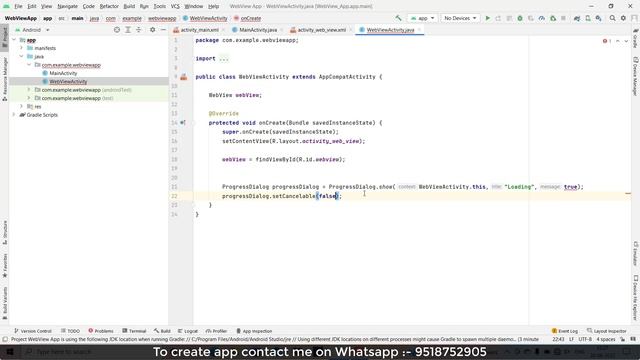This screenshot has width=640, height=360.
Task: Toggle Resource Manager side tab
Action: click(4, 80)
